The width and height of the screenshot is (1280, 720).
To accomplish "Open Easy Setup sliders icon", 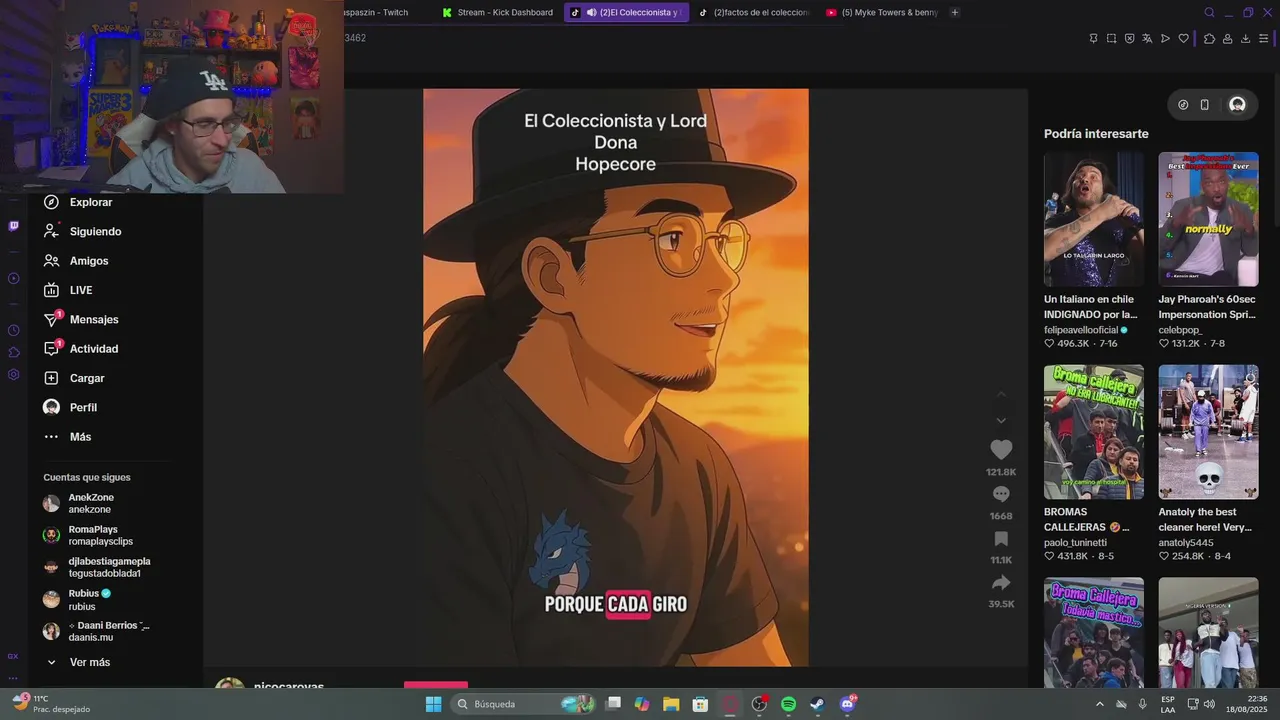I will click(x=1263, y=38).
